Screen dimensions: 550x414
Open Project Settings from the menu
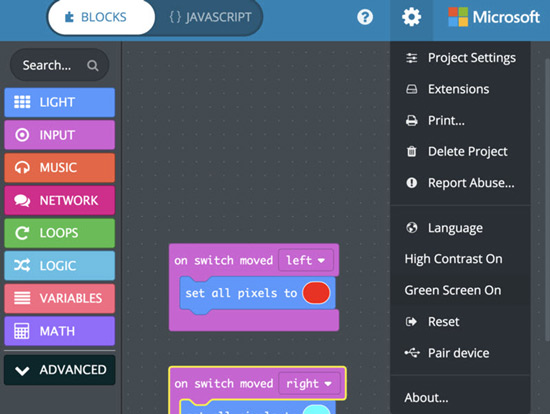[x=460, y=58]
